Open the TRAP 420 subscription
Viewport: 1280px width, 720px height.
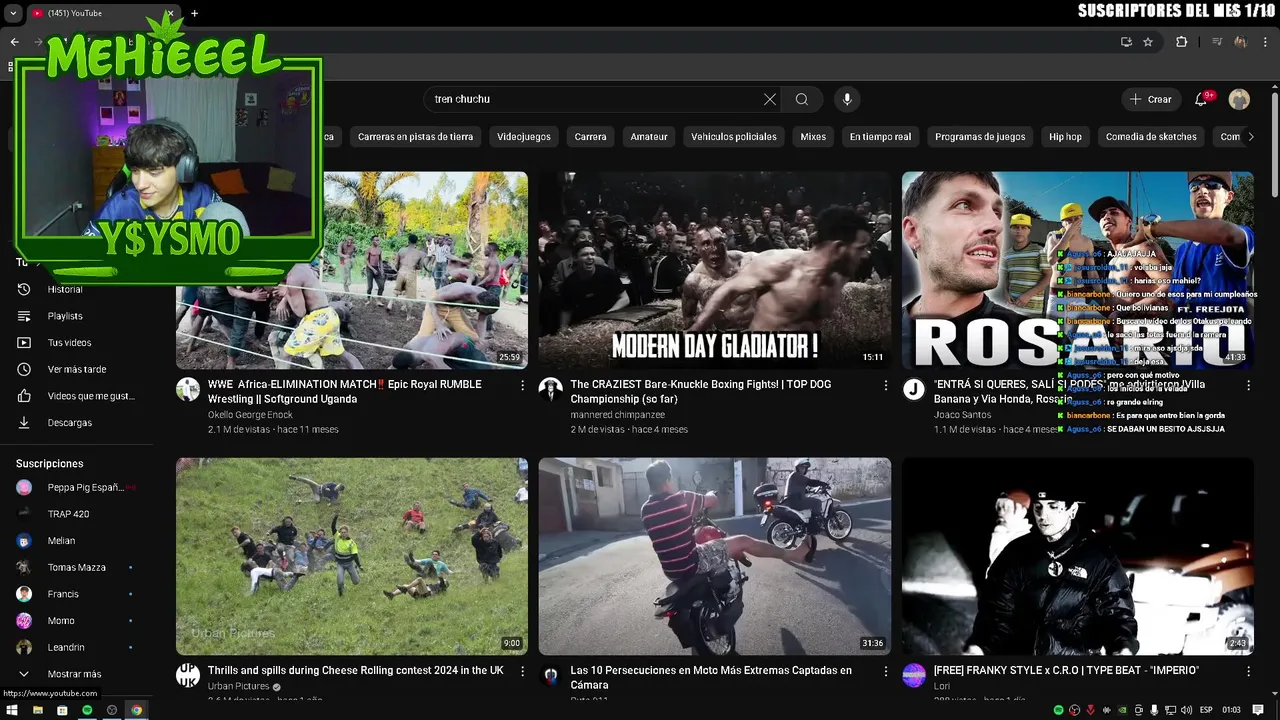(x=77, y=514)
